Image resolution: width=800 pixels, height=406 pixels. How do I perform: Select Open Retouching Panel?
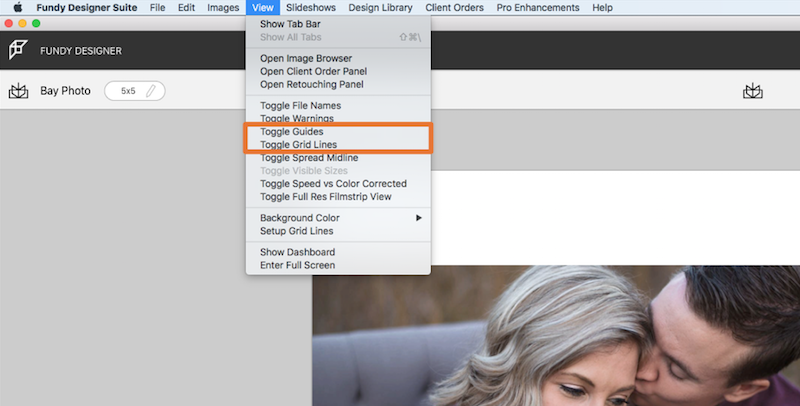[x=338, y=84]
